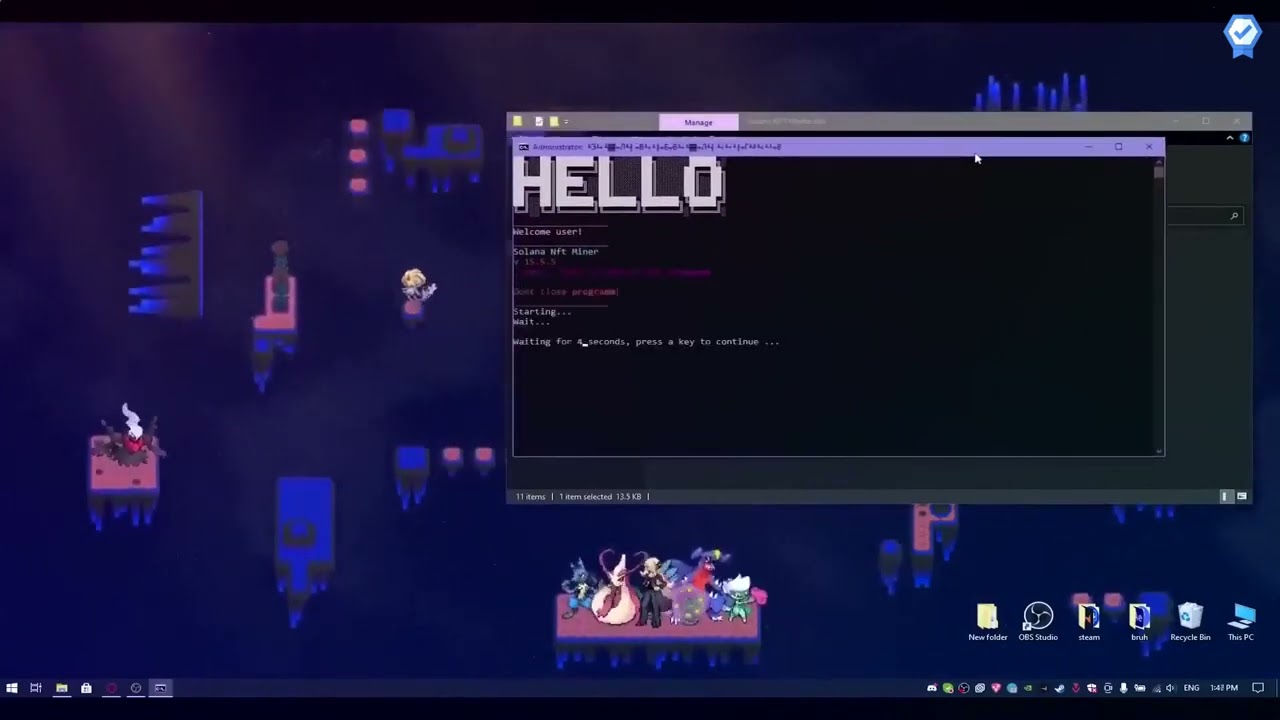This screenshot has width=1280, height=720.
Task: Switch File Explorer to large icons view
Action: coord(1242,496)
